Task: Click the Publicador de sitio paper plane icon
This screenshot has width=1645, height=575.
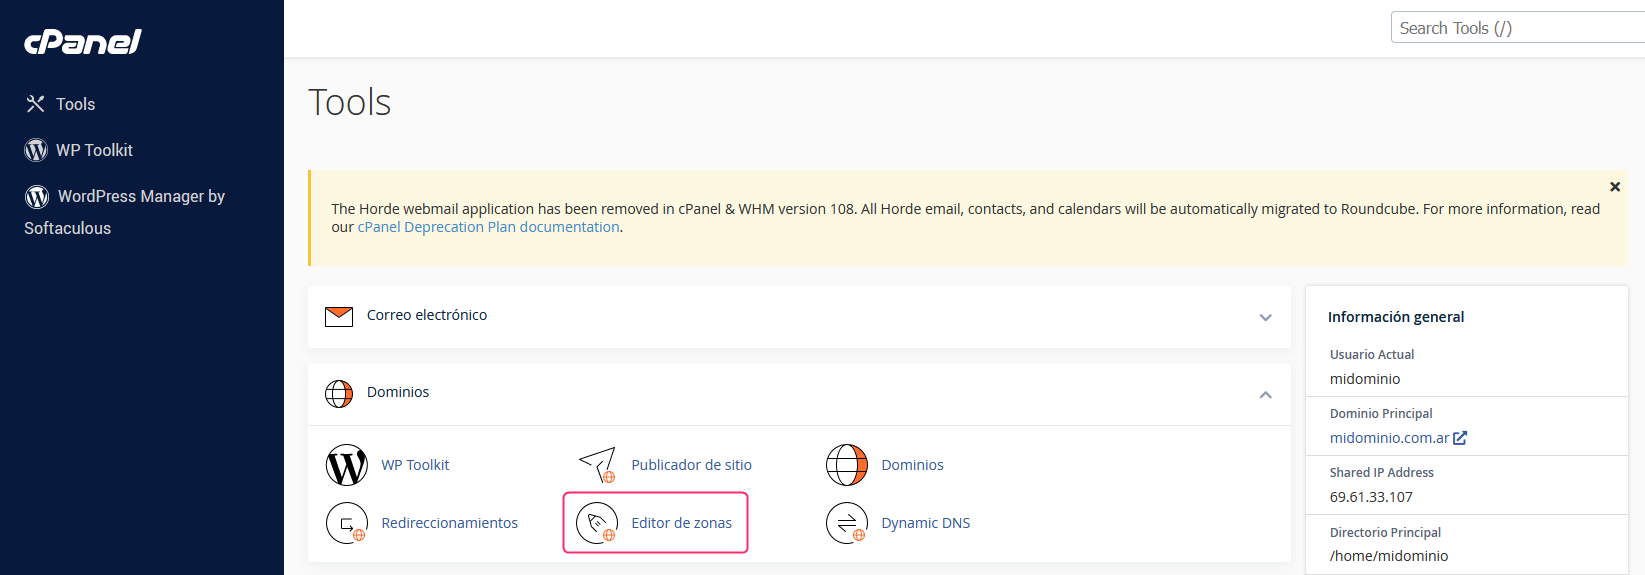Action: coord(597,465)
